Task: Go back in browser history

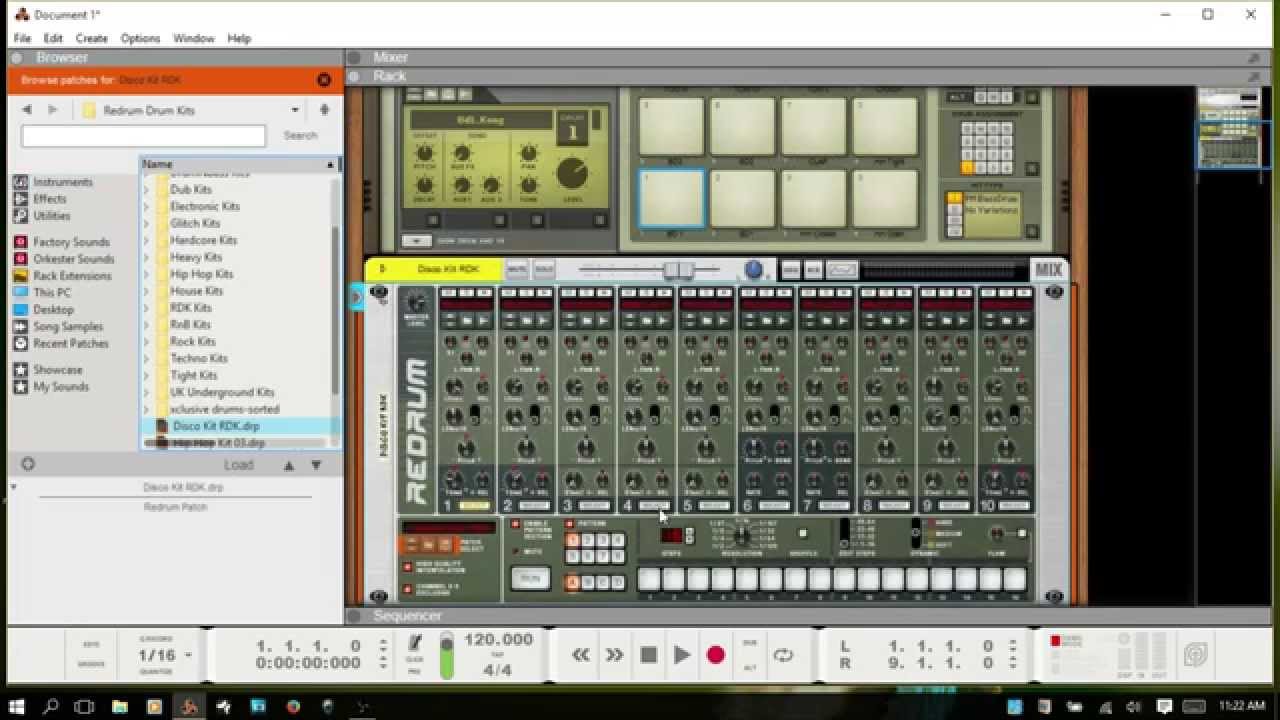Action: (27, 110)
